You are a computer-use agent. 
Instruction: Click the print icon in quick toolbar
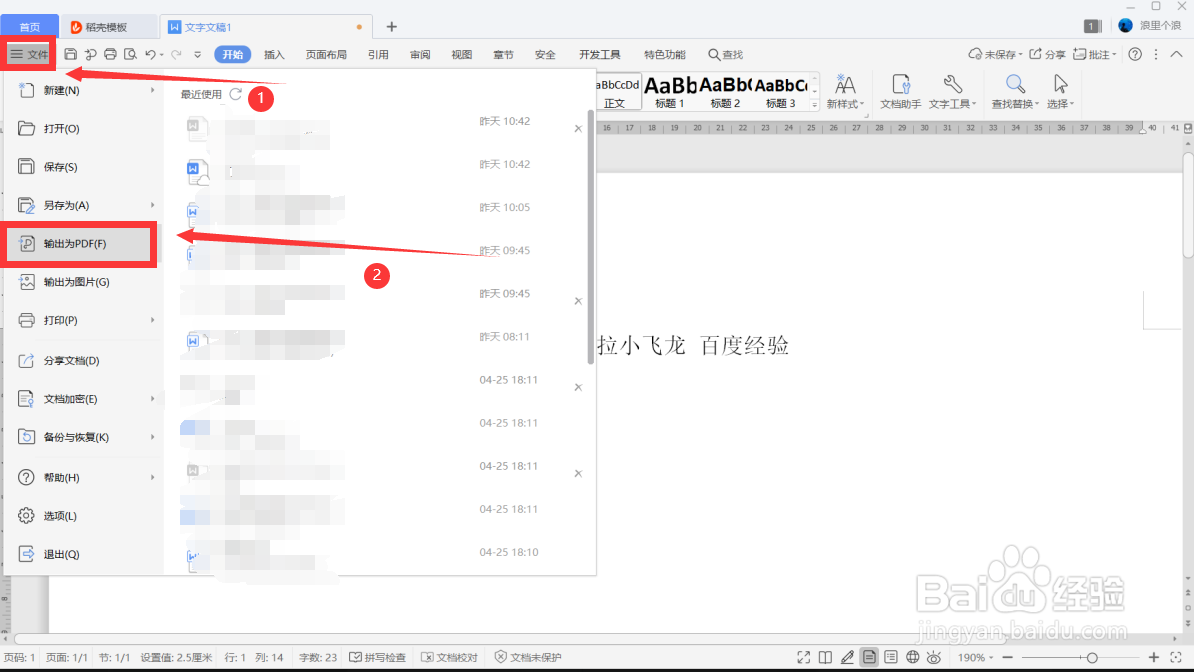point(110,54)
